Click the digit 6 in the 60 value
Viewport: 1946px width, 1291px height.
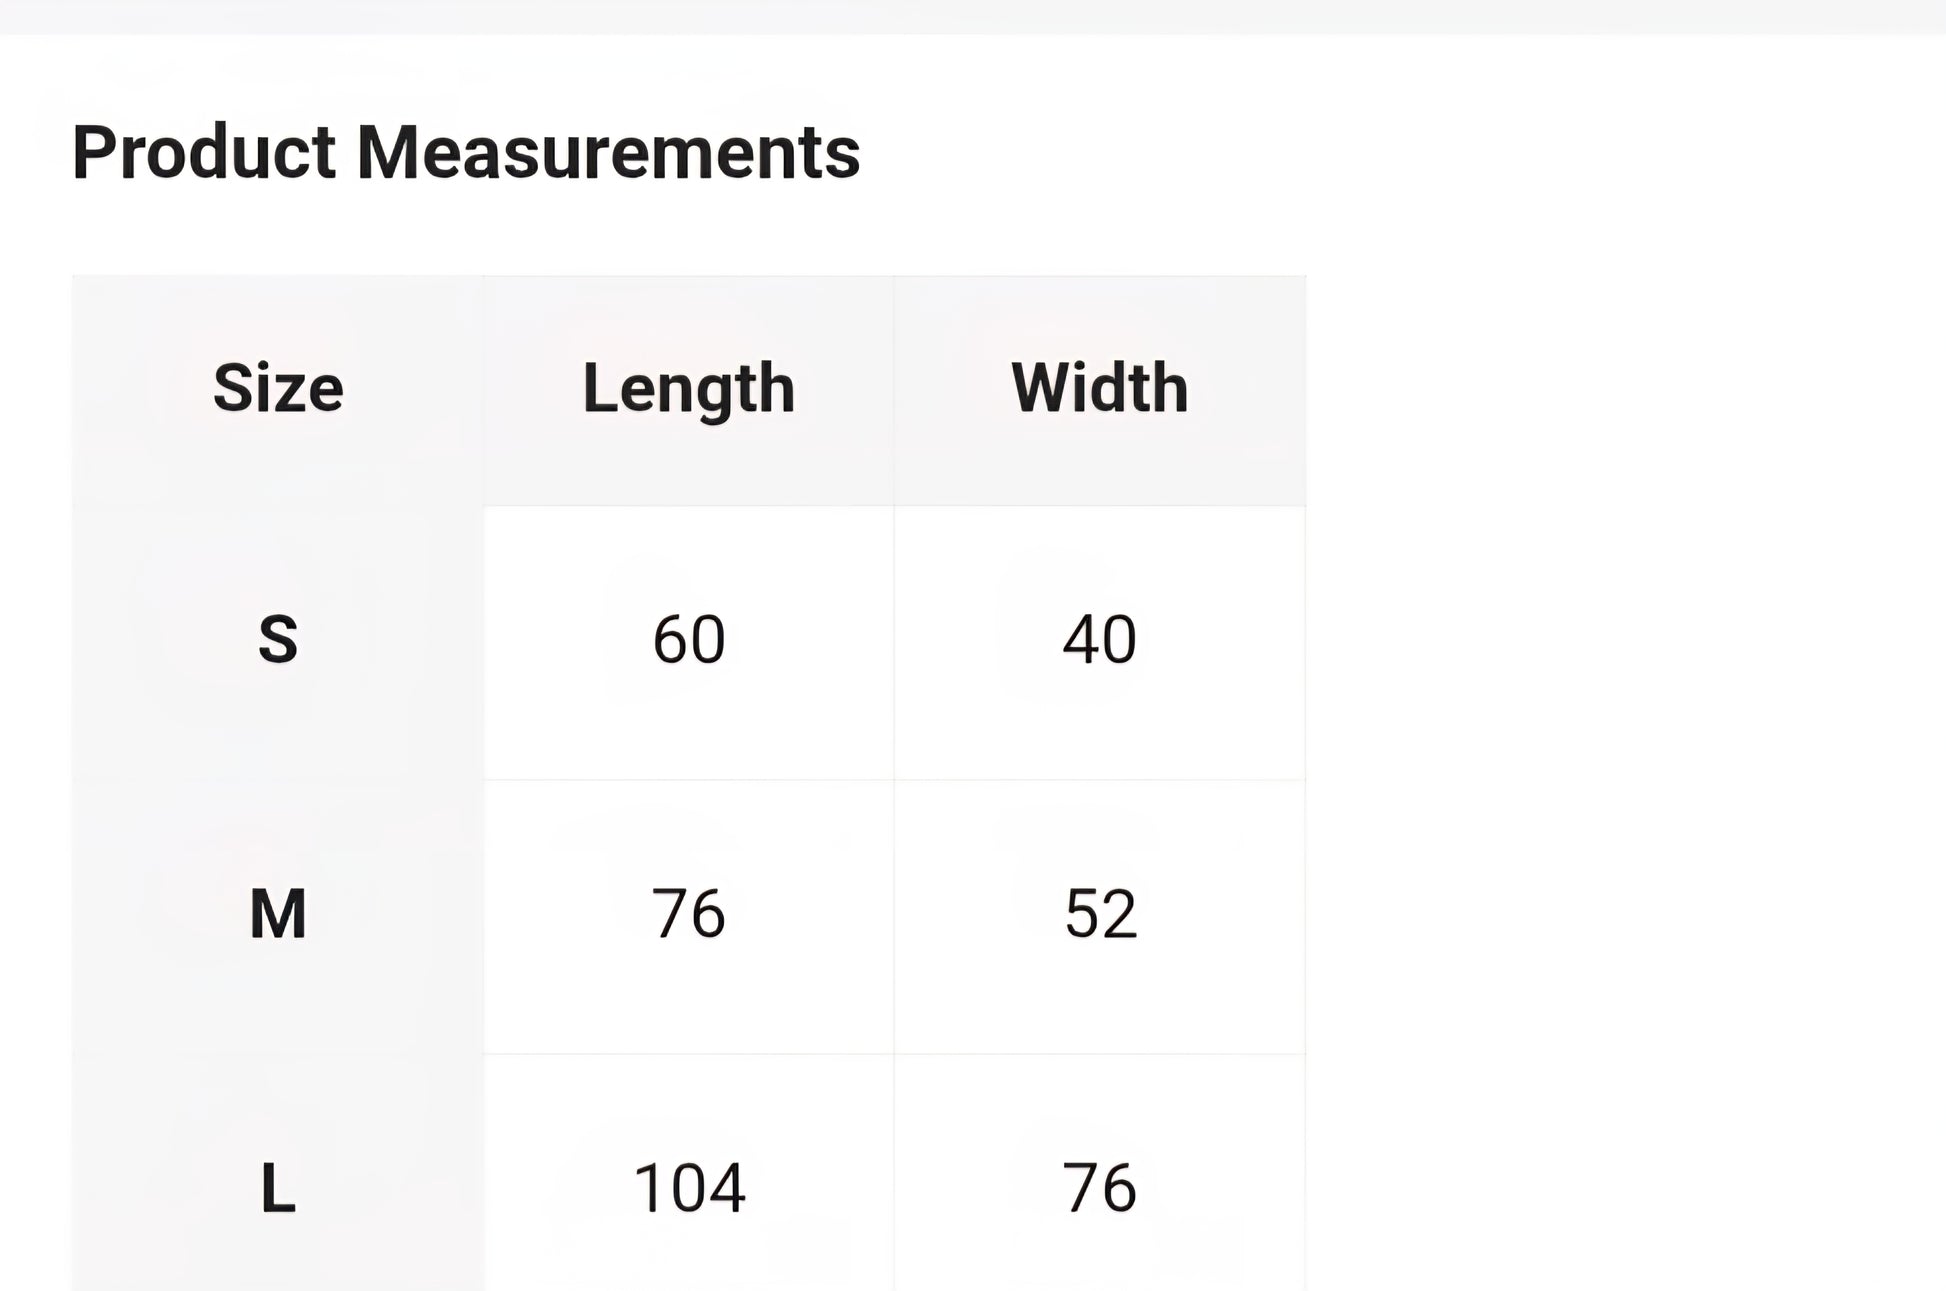670,640
